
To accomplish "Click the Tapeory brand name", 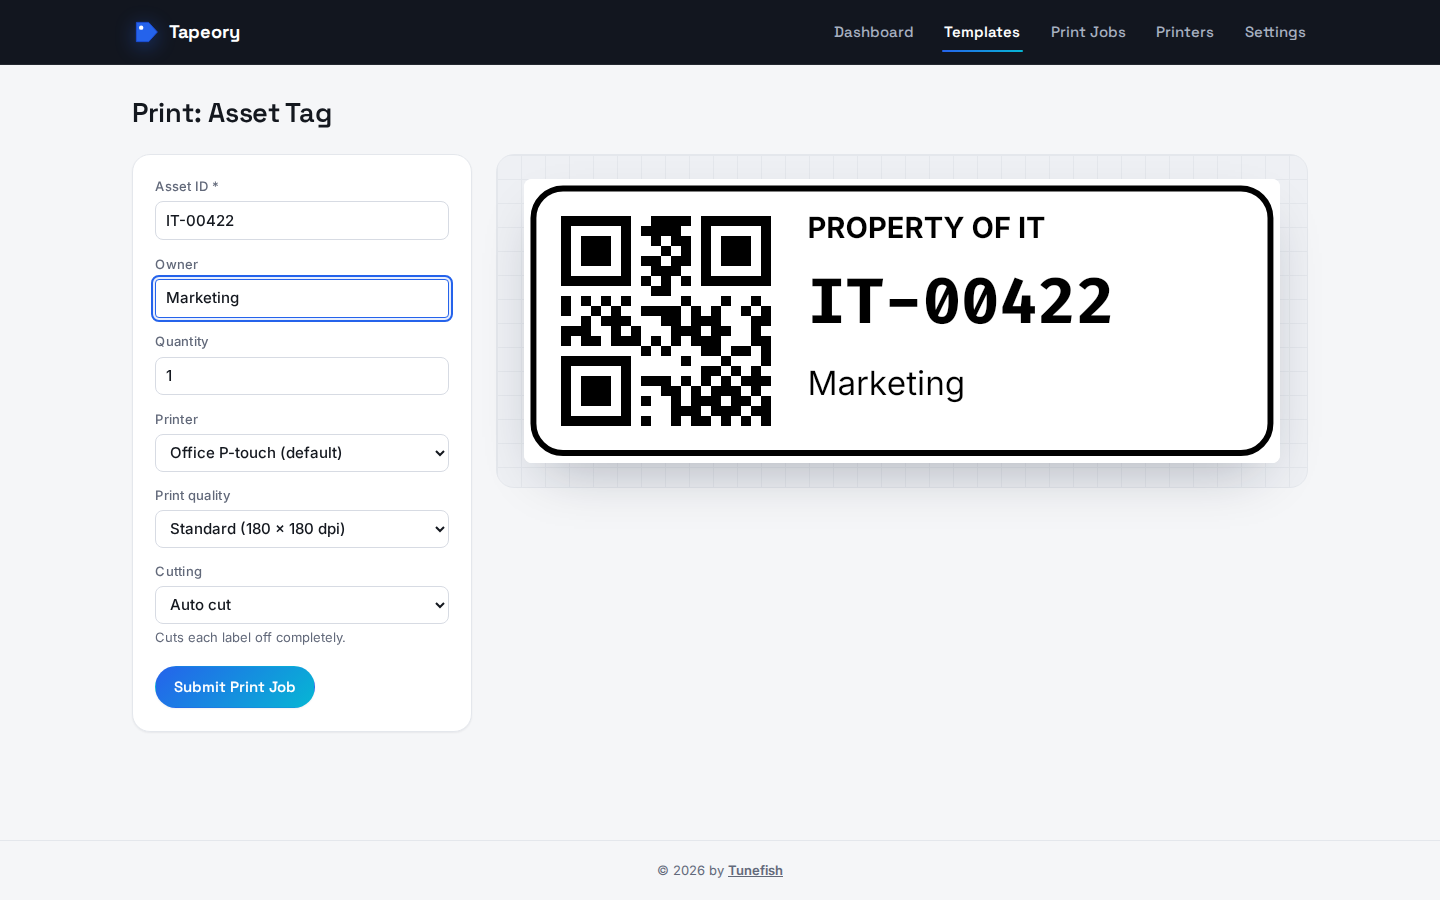I will 204,32.
